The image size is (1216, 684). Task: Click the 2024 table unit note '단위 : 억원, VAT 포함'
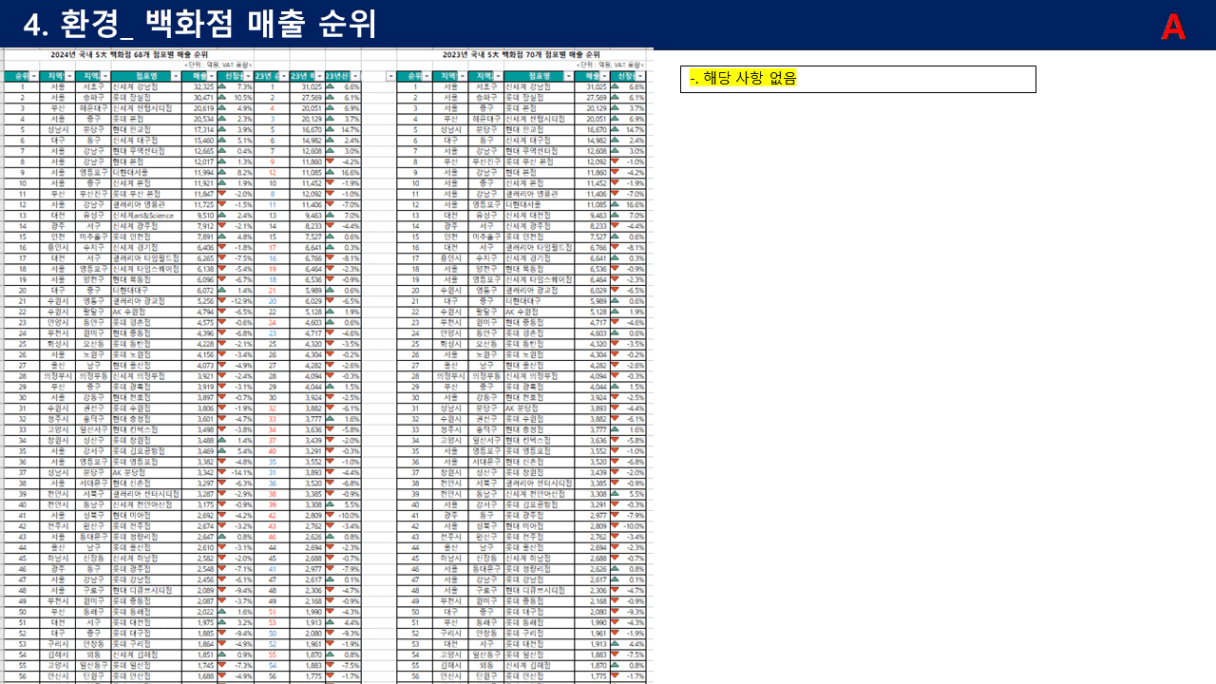218,64
